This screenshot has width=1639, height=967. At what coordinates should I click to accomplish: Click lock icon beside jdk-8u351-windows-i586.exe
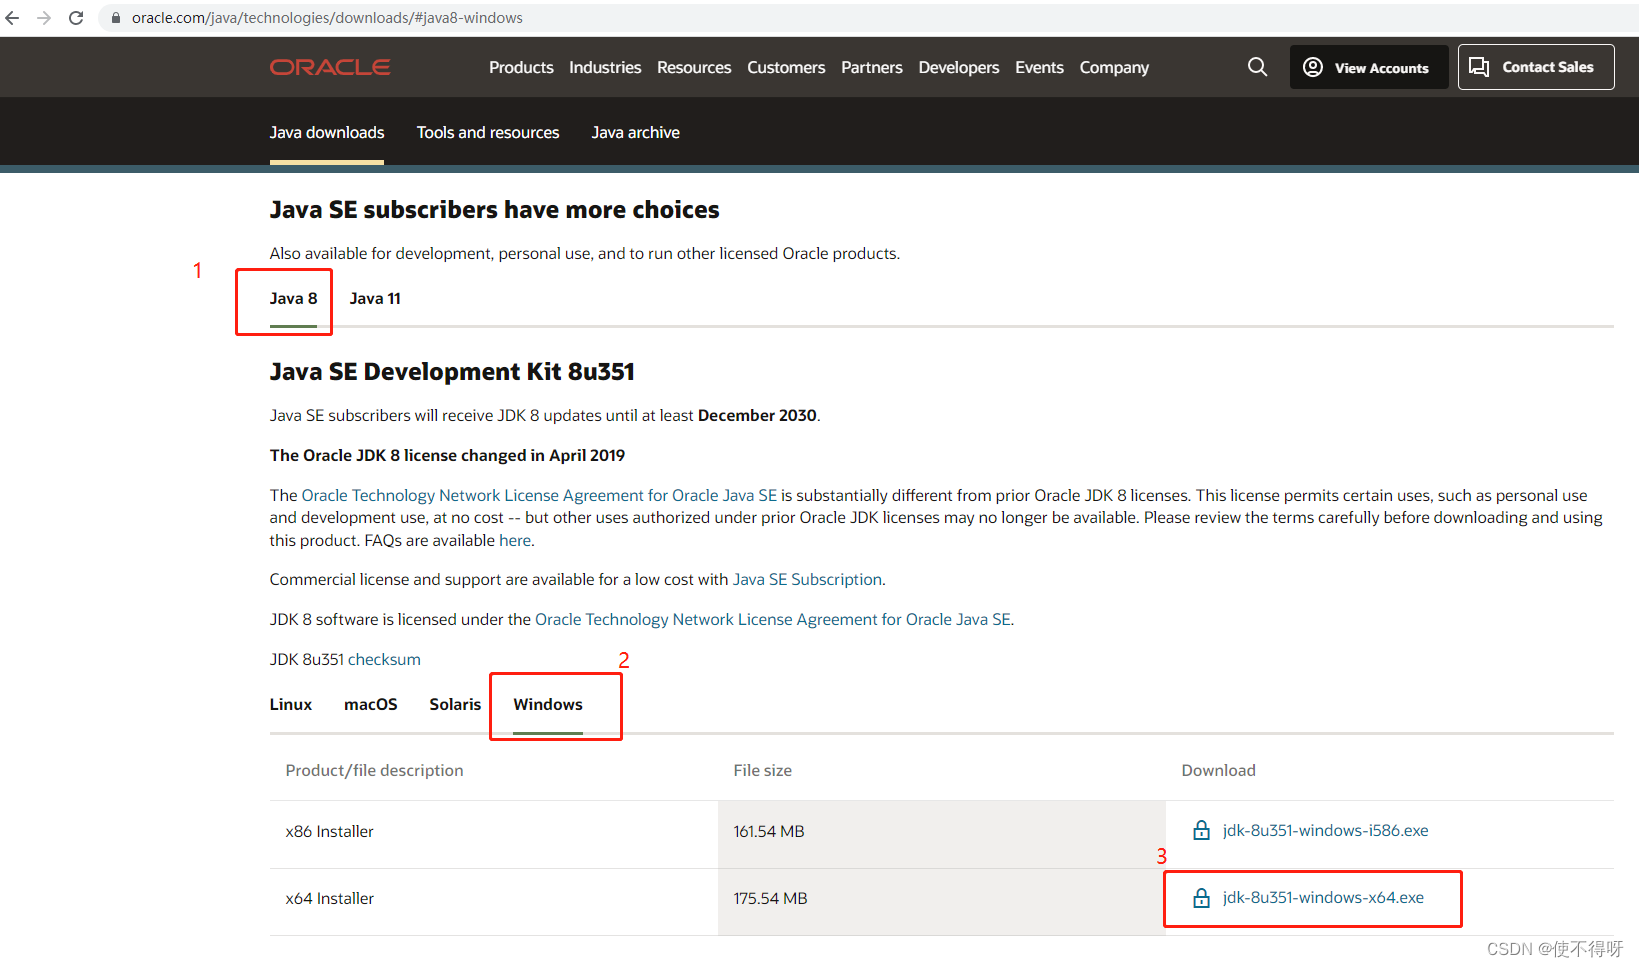coord(1201,830)
